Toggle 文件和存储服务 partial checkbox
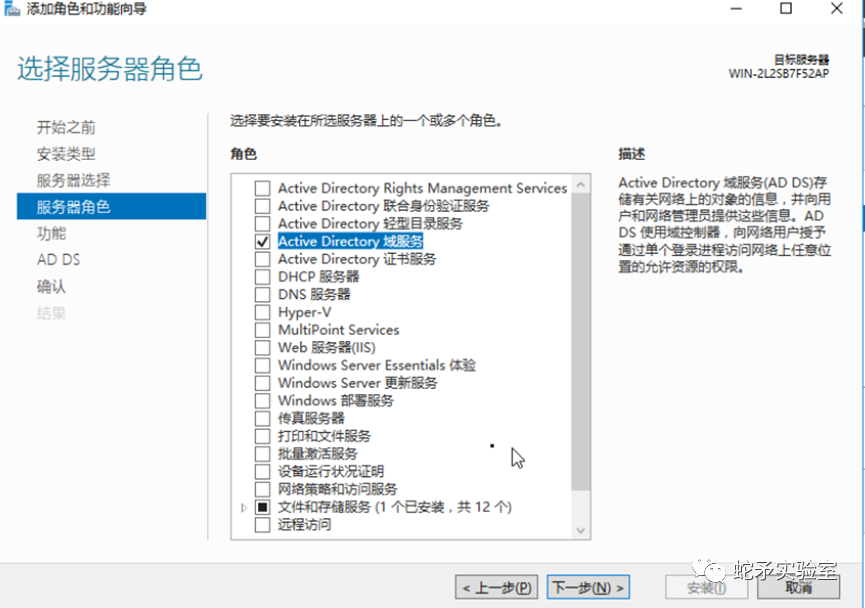 pos(263,506)
